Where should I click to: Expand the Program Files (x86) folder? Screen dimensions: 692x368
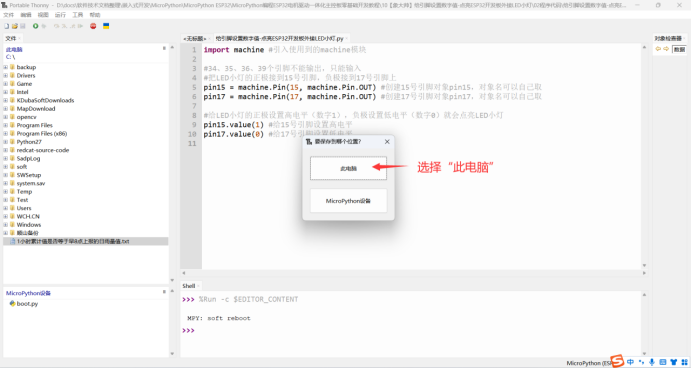[x=6, y=133]
